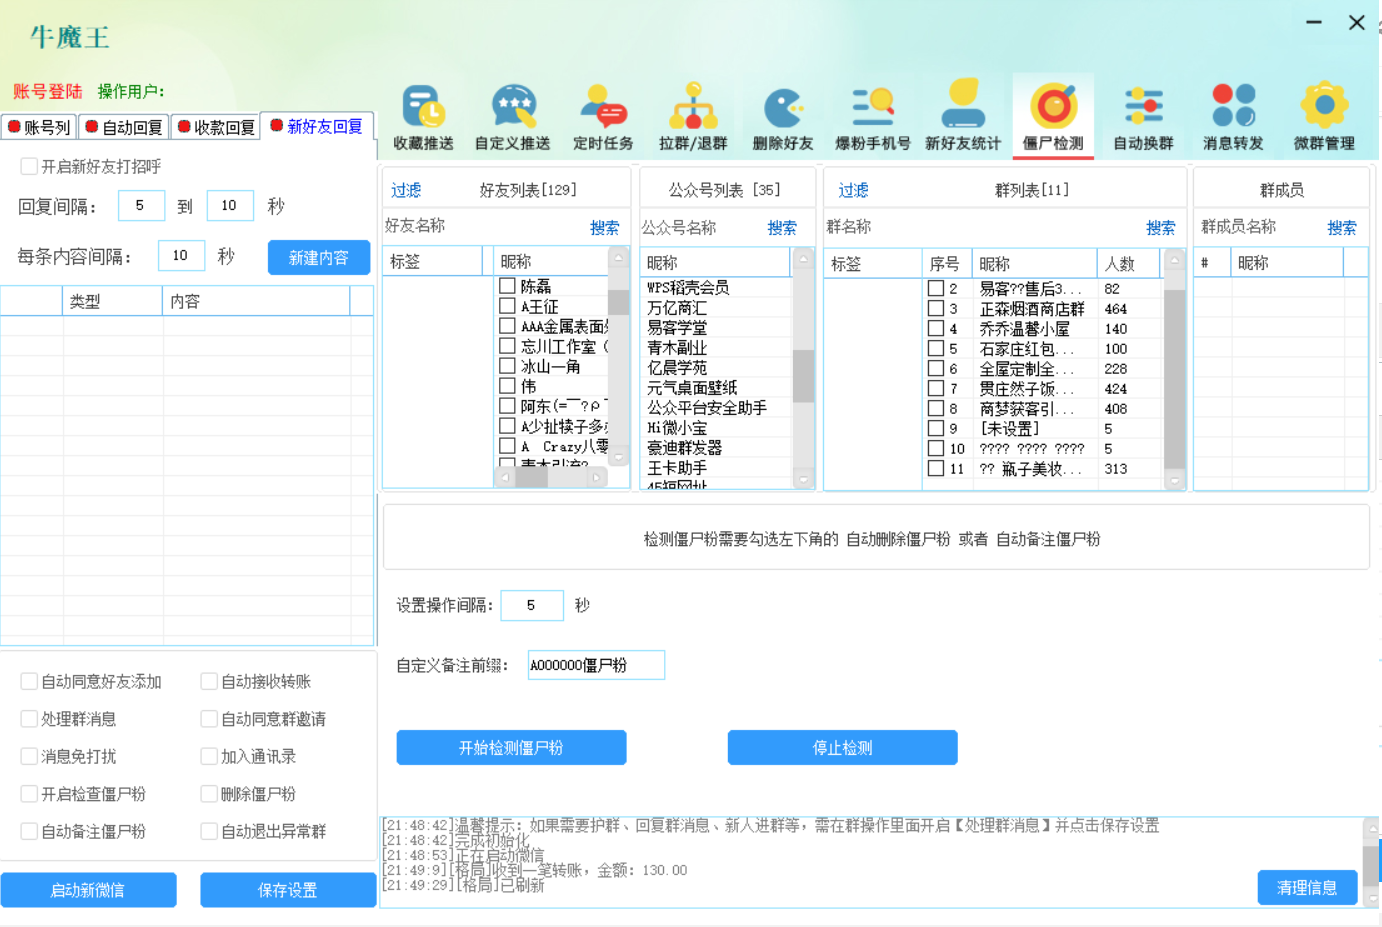1382x927 pixels.
Task: Switch to the 自动回复 tab
Action: tap(124, 127)
